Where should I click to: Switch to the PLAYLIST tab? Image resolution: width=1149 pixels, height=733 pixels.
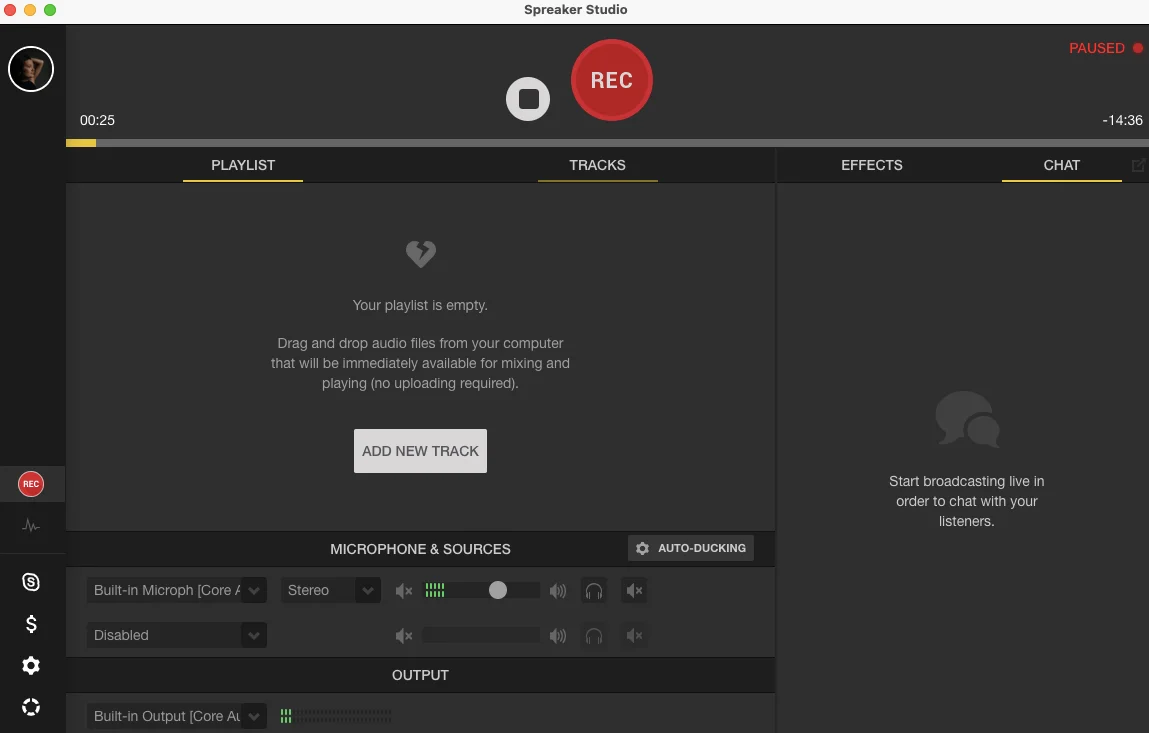243,165
